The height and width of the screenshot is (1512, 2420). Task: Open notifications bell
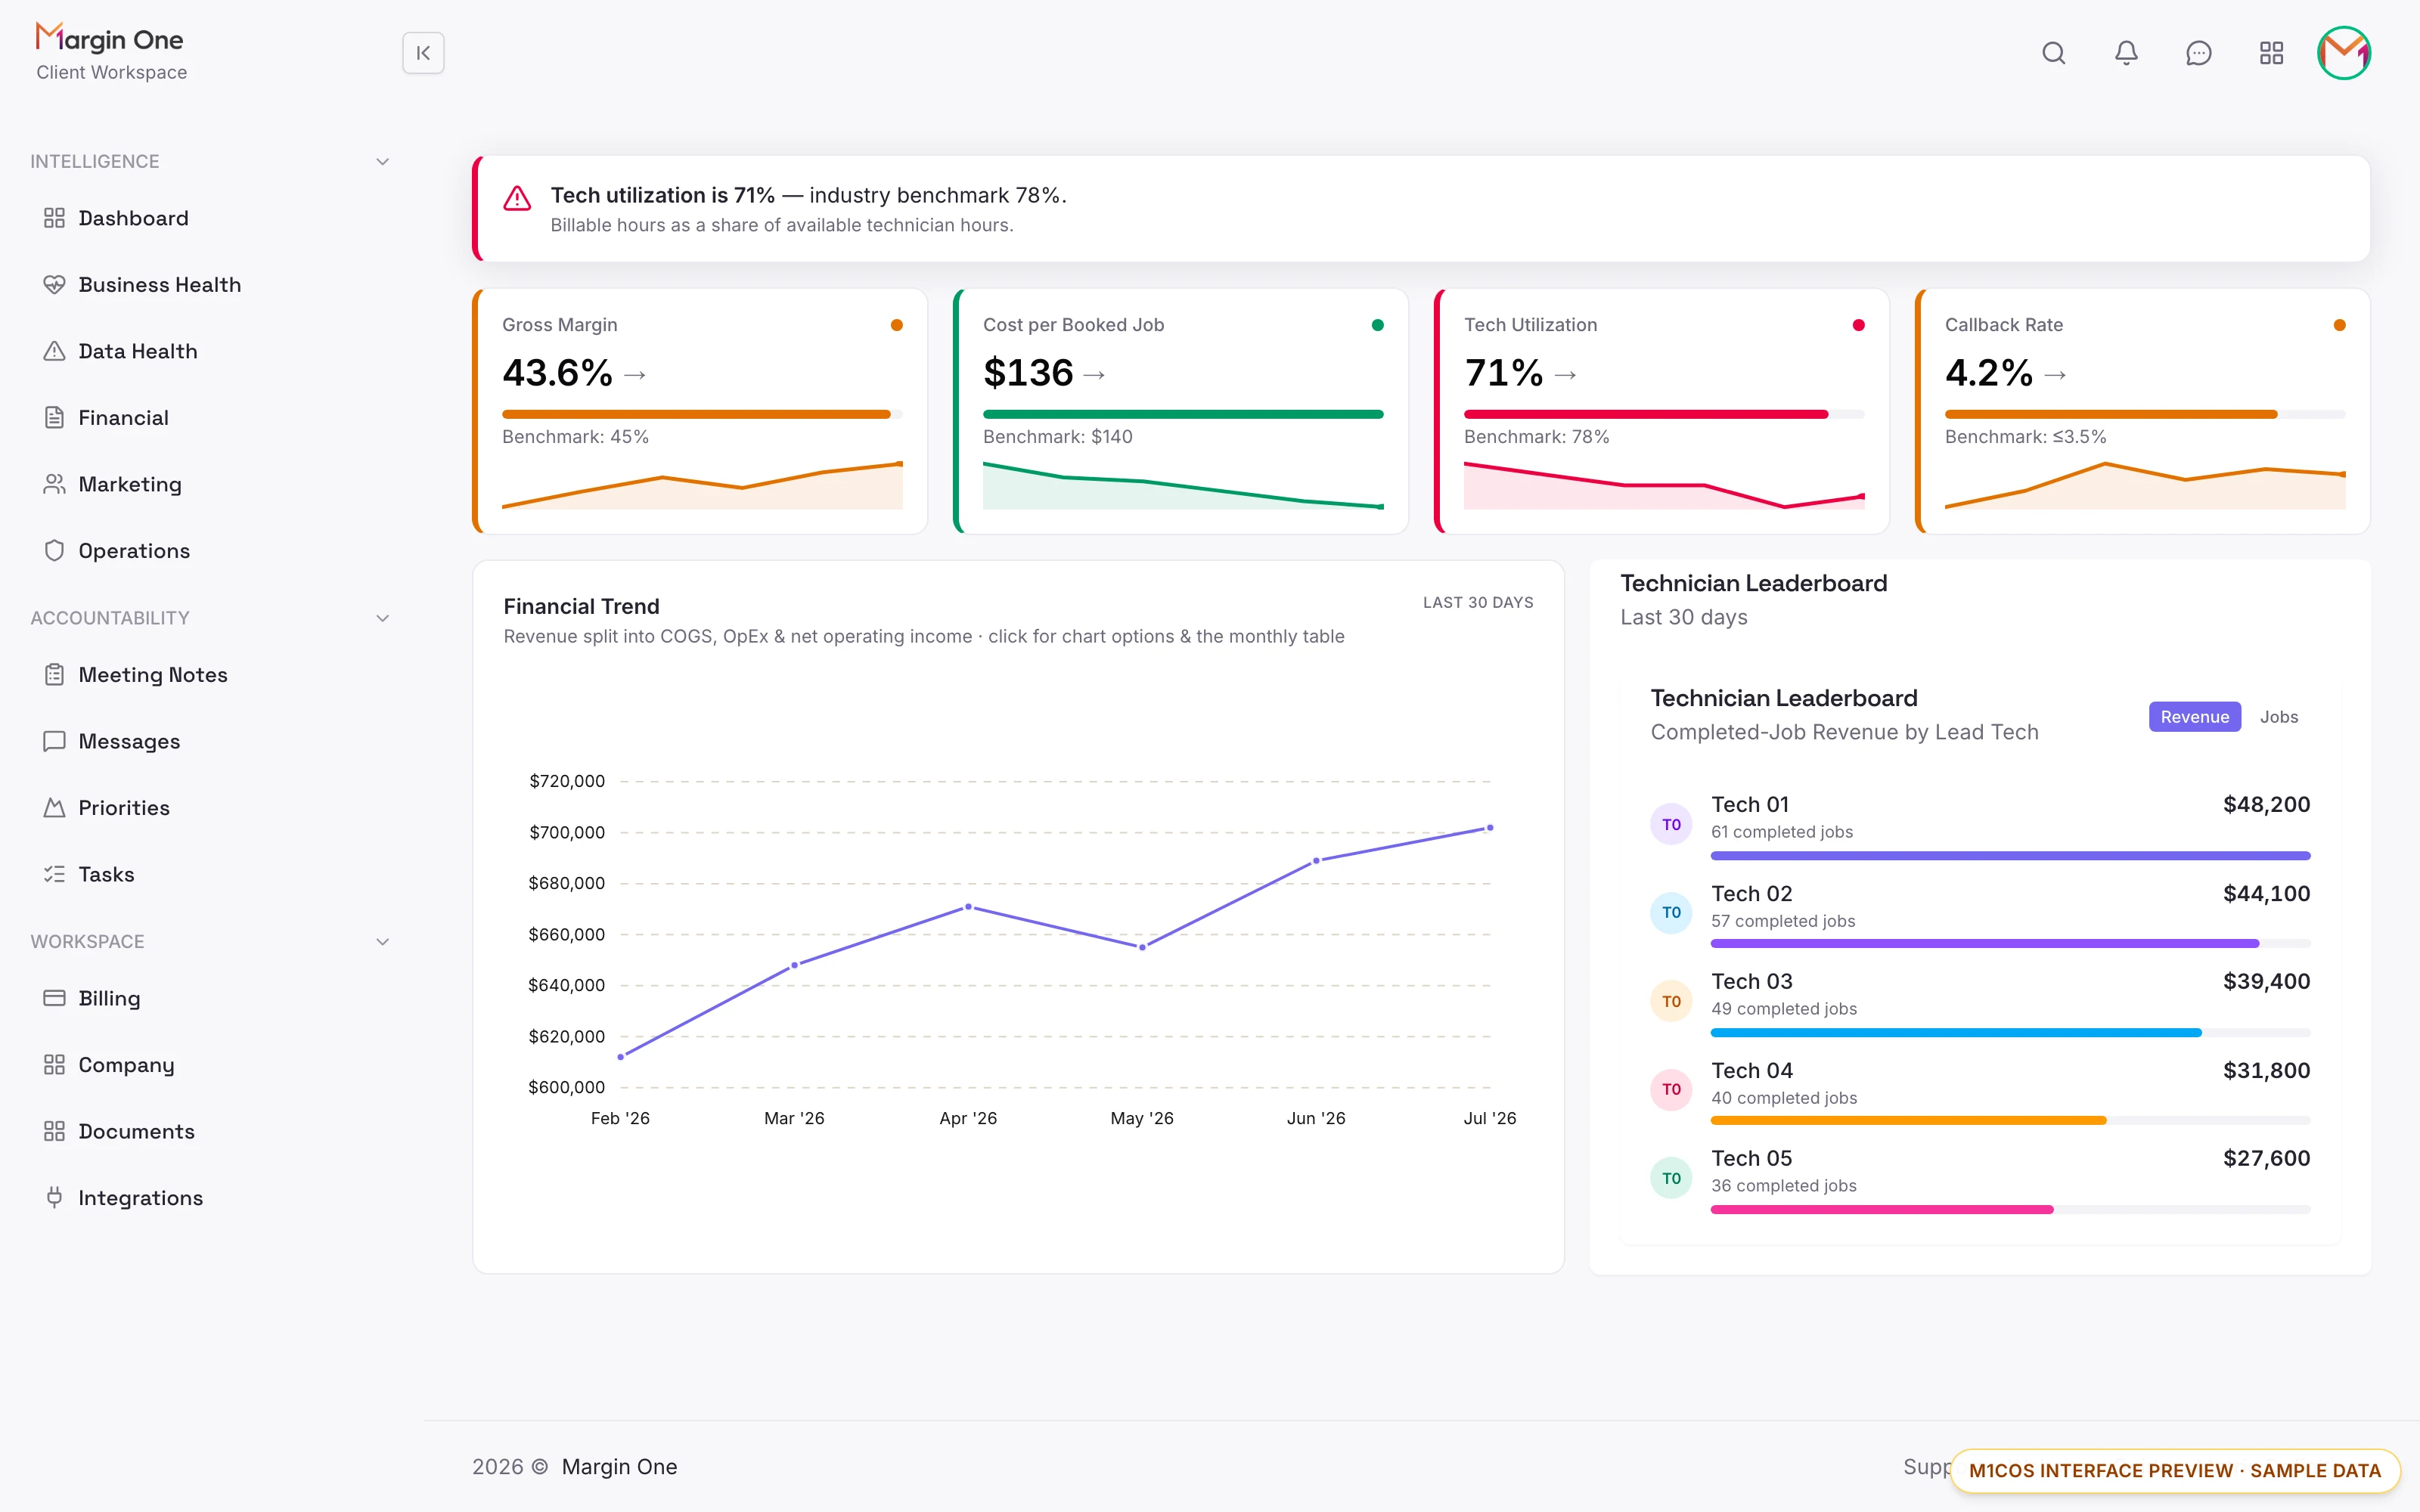(2126, 53)
